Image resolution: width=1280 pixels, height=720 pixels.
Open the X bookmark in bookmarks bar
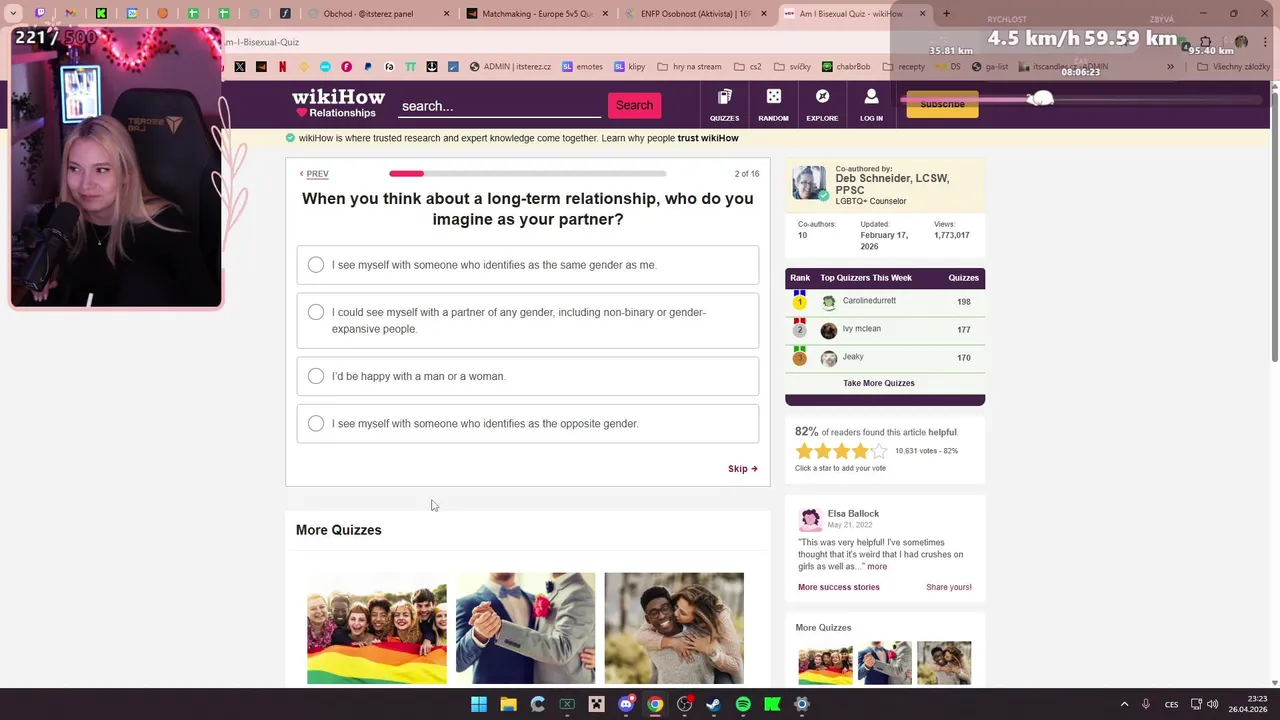240,67
